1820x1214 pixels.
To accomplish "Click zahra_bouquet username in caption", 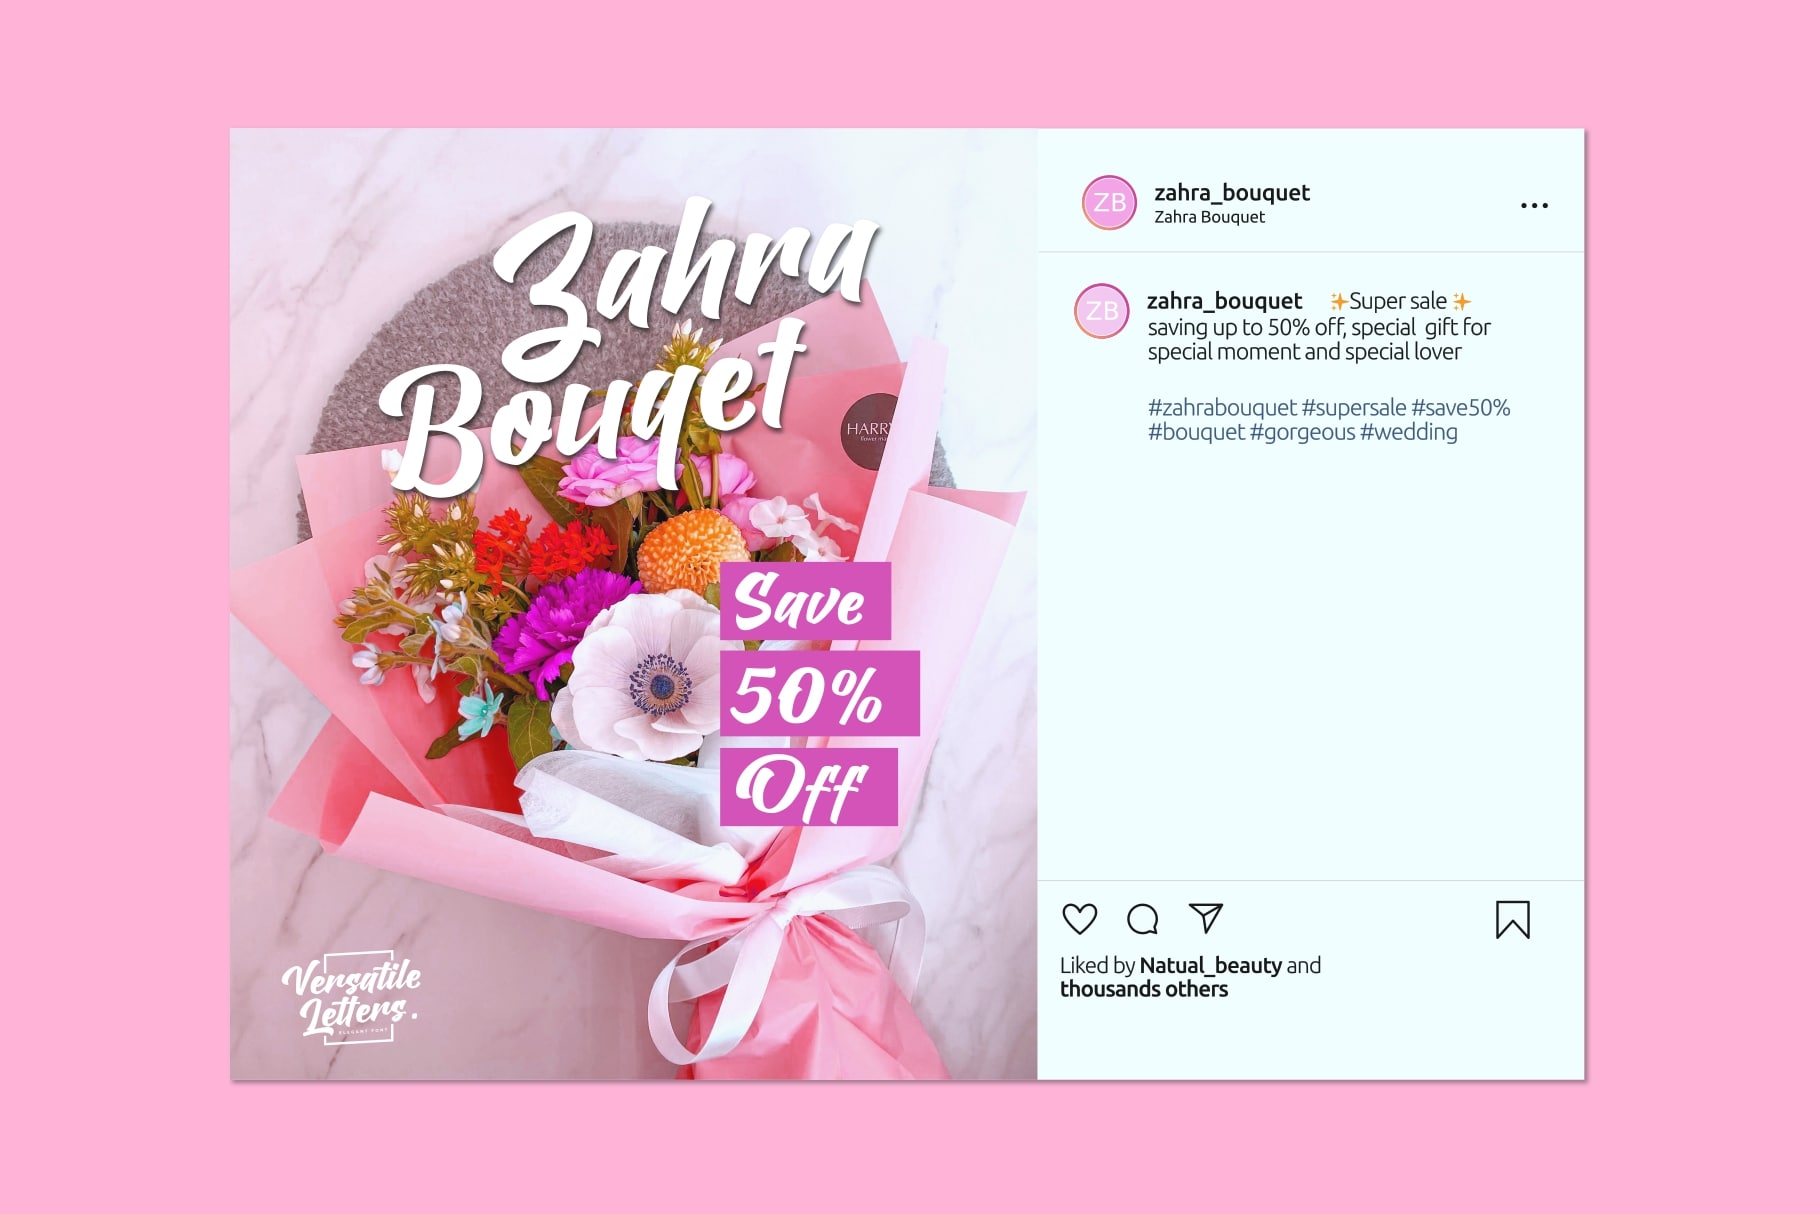I will click(x=1224, y=301).
